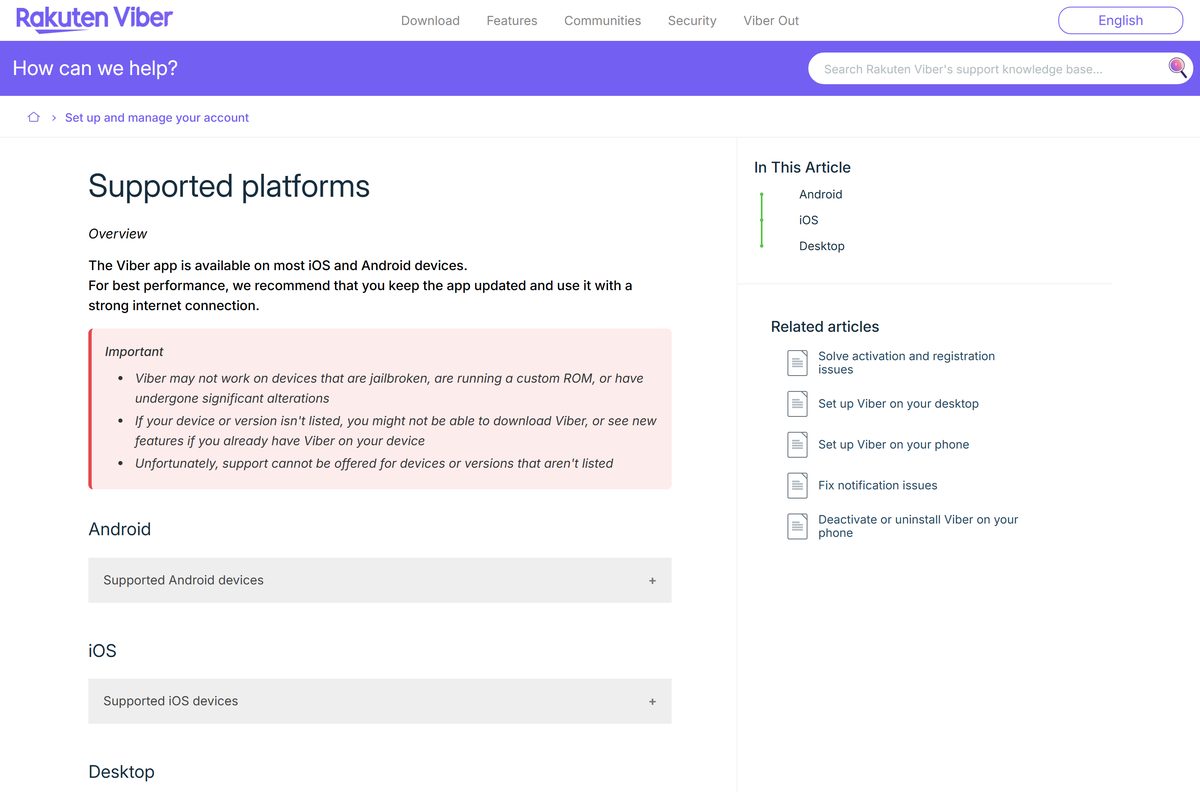The width and height of the screenshot is (1200, 792).
Task: Click the device isn't listed bullet point
Action: (395, 431)
